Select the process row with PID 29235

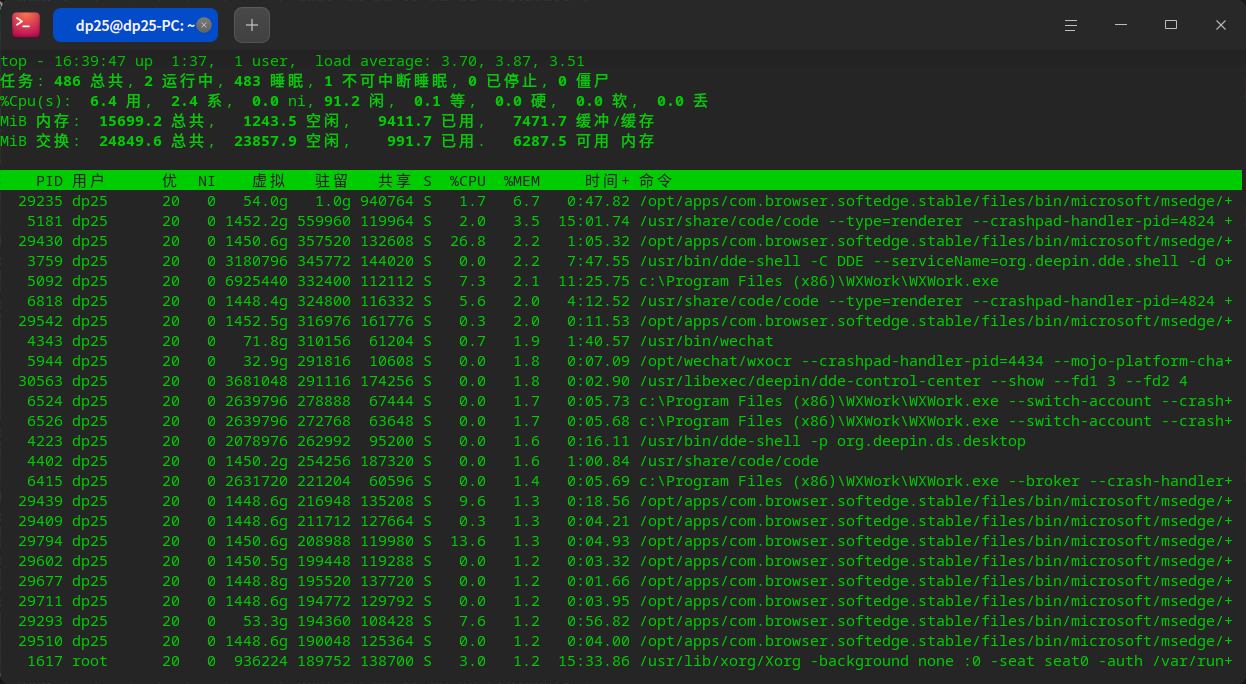[621, 201]
